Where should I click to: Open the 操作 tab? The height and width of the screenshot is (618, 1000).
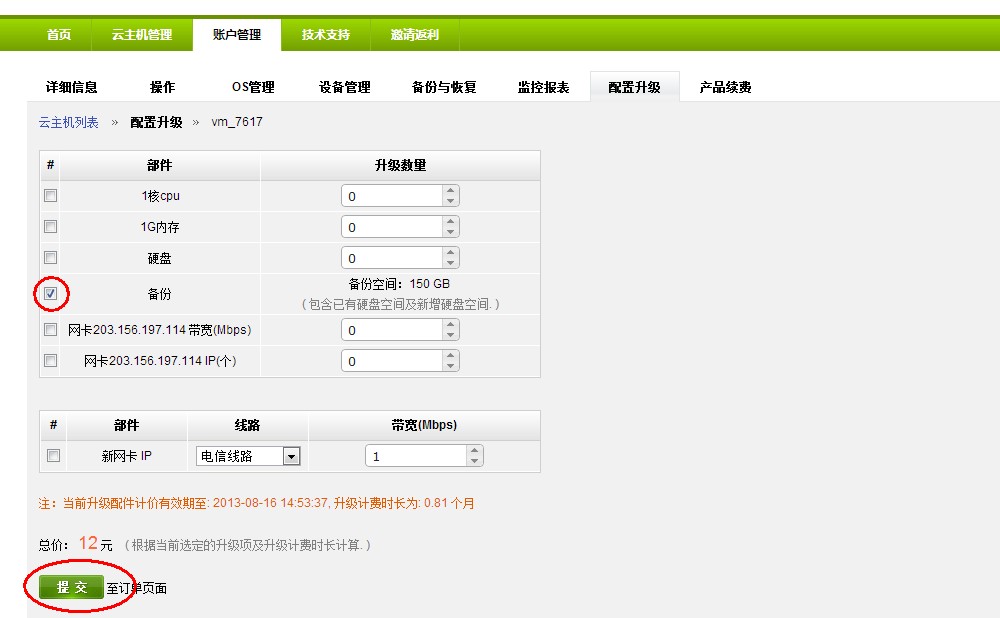[163, 86]
